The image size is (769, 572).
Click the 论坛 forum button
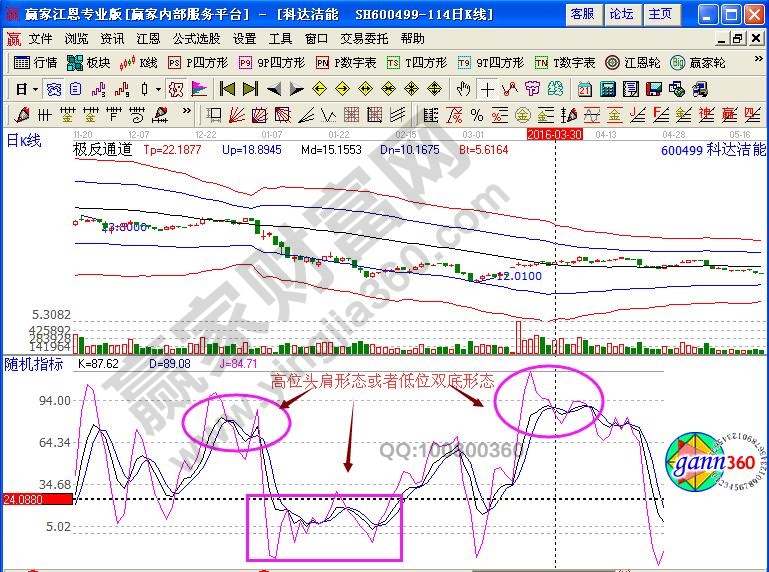tap(621, 14)
